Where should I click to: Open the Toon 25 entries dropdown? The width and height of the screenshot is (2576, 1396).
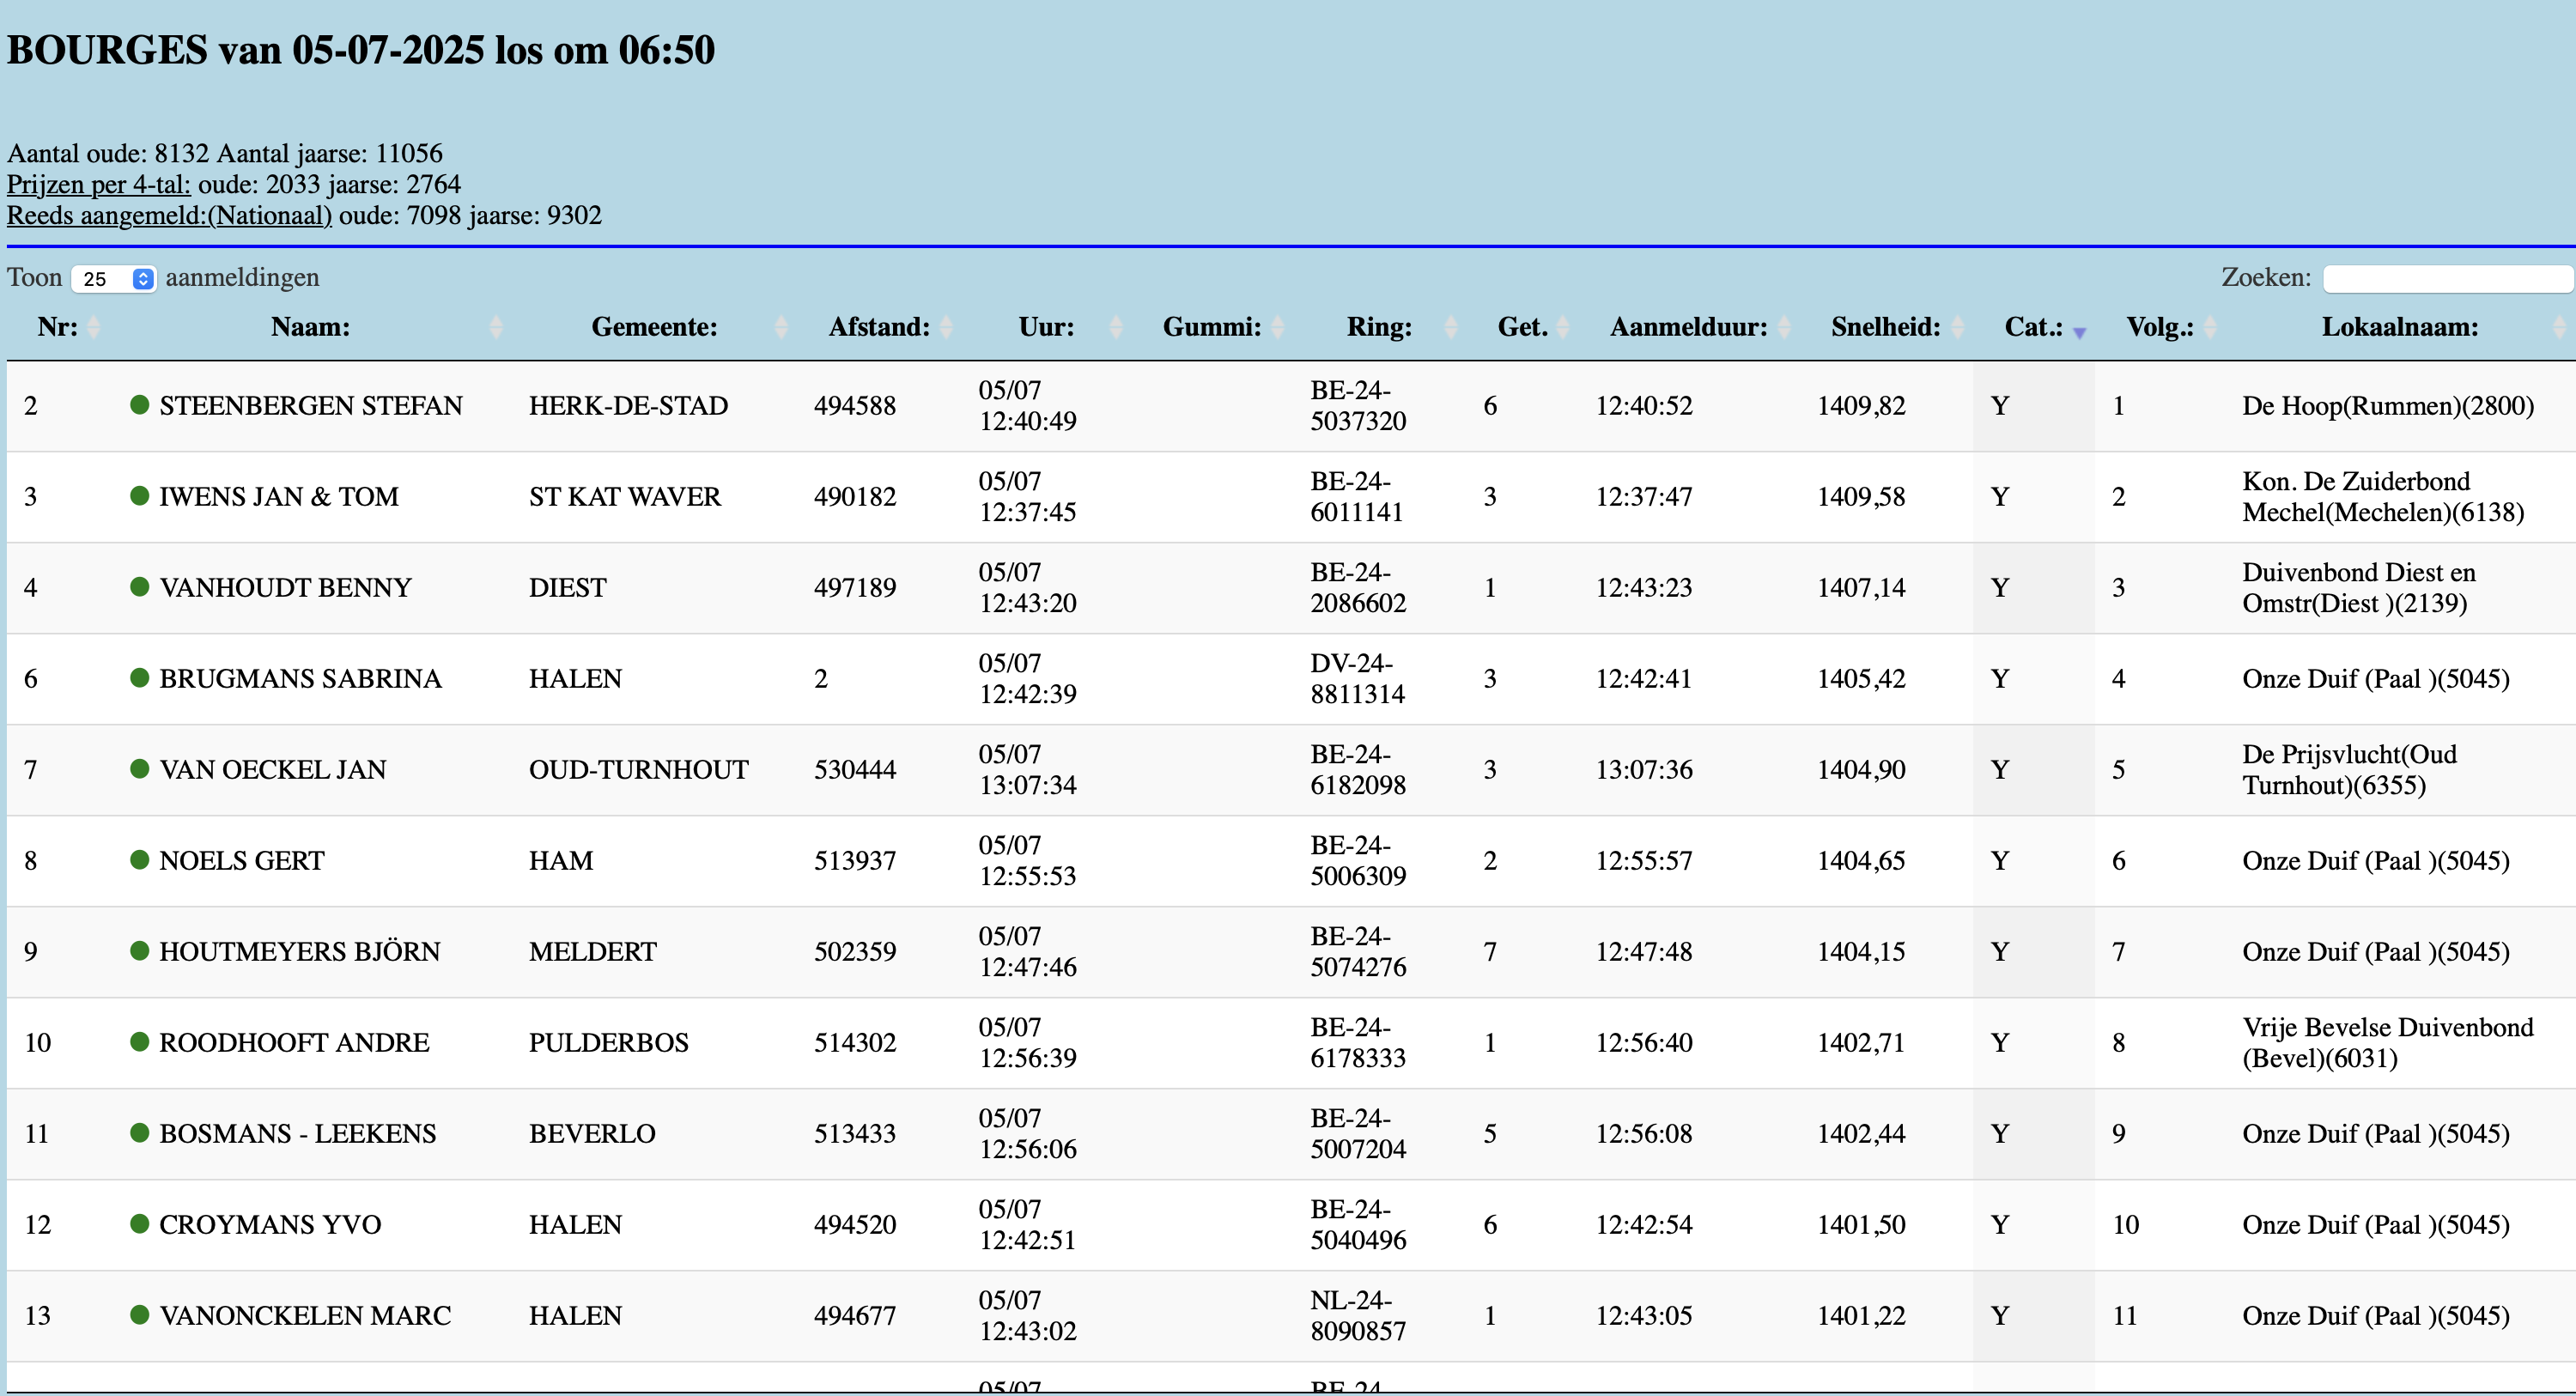click(x=114, y=279)
